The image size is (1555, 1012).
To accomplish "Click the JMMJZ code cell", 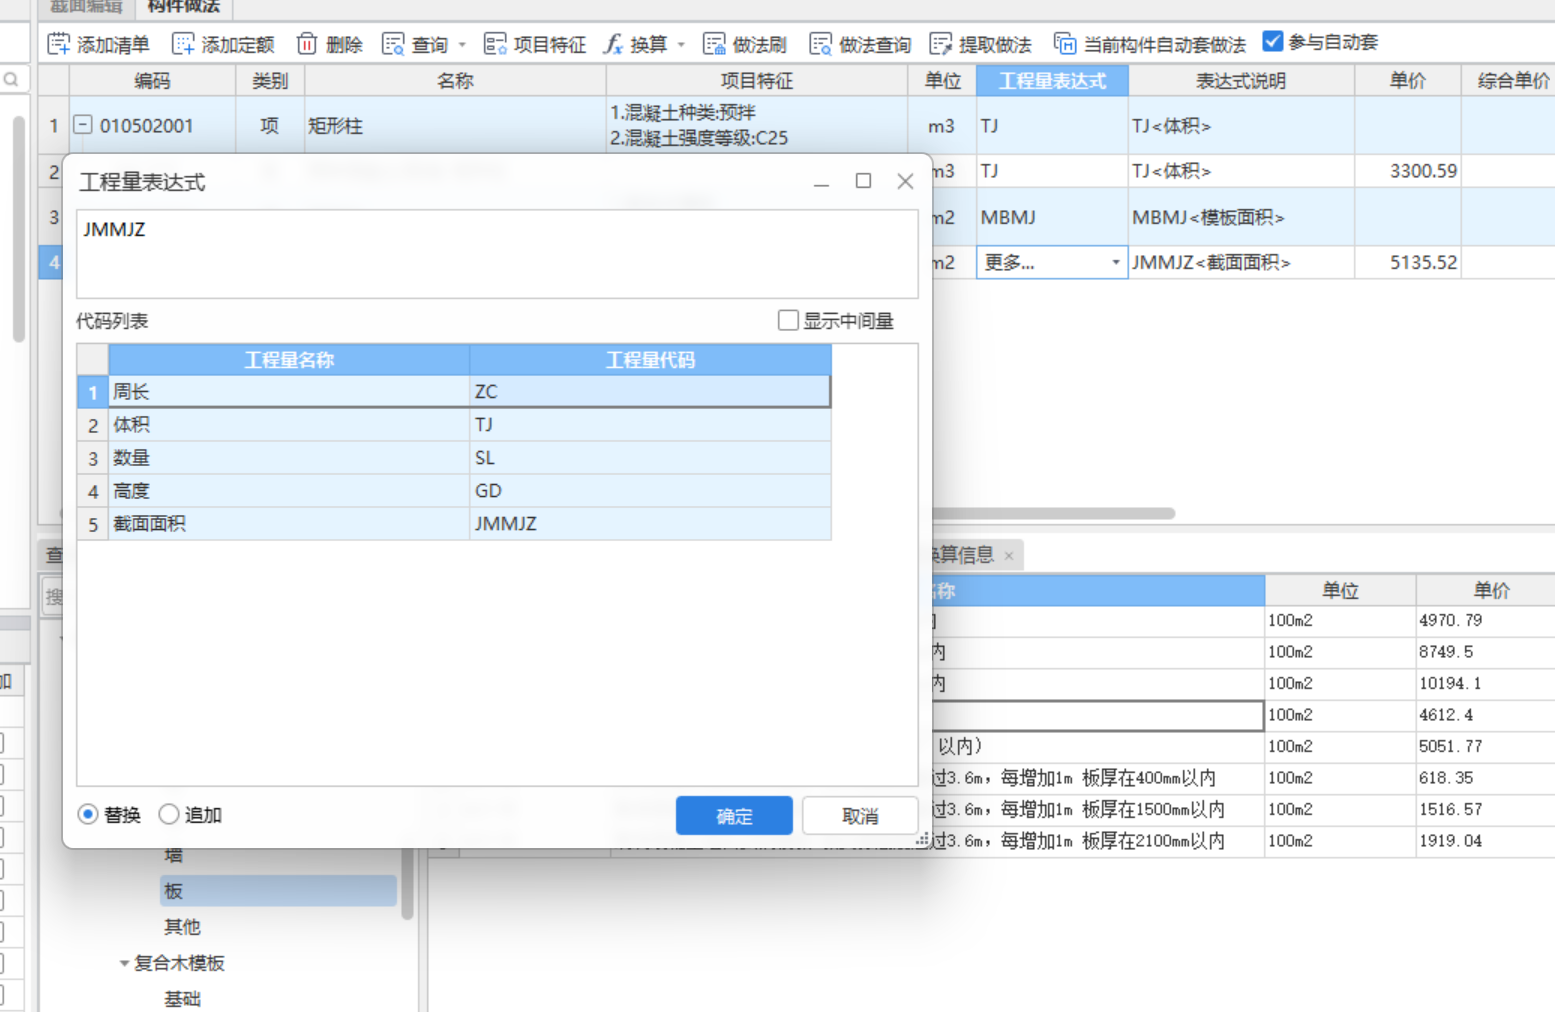I will [650, 524].
